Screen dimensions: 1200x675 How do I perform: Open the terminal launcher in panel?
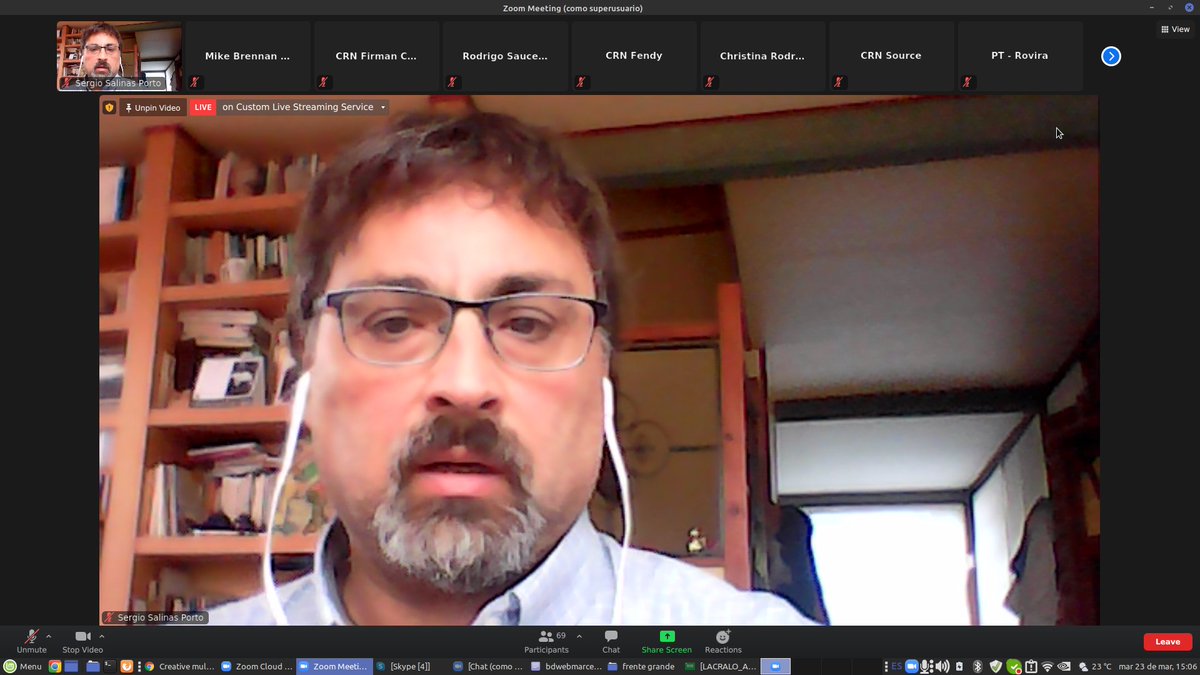110,666
